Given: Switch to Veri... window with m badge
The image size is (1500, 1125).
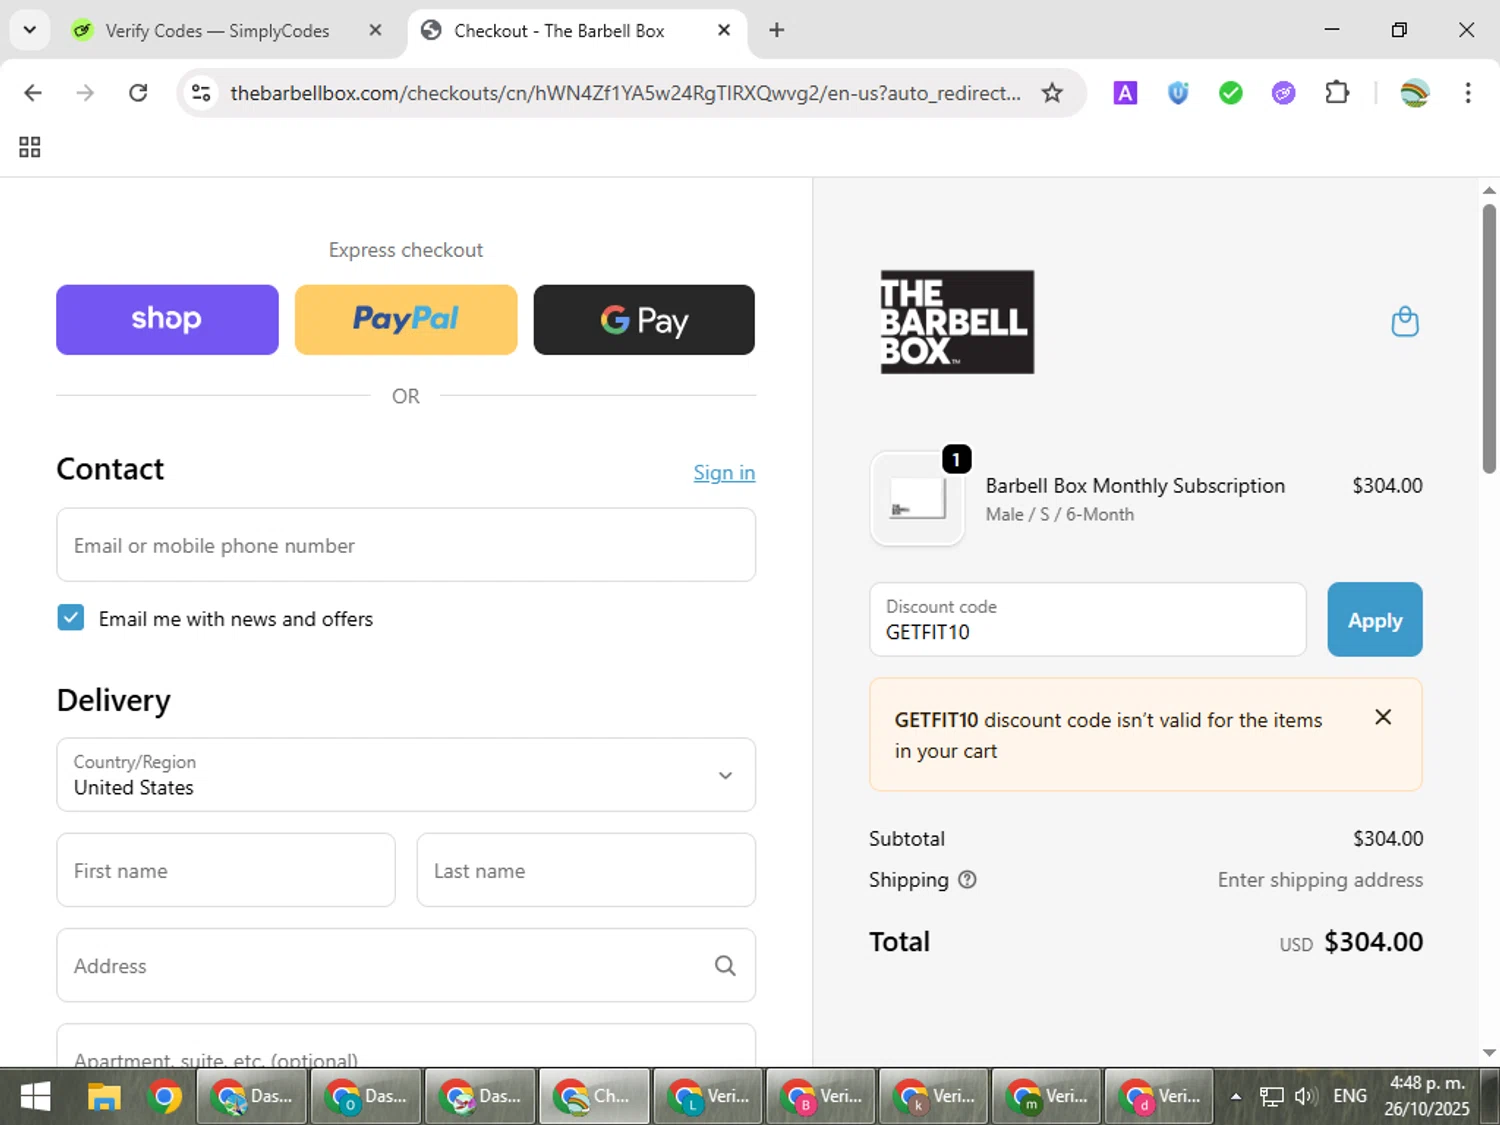Looking at the screenshot, I should (1047, 1097).
